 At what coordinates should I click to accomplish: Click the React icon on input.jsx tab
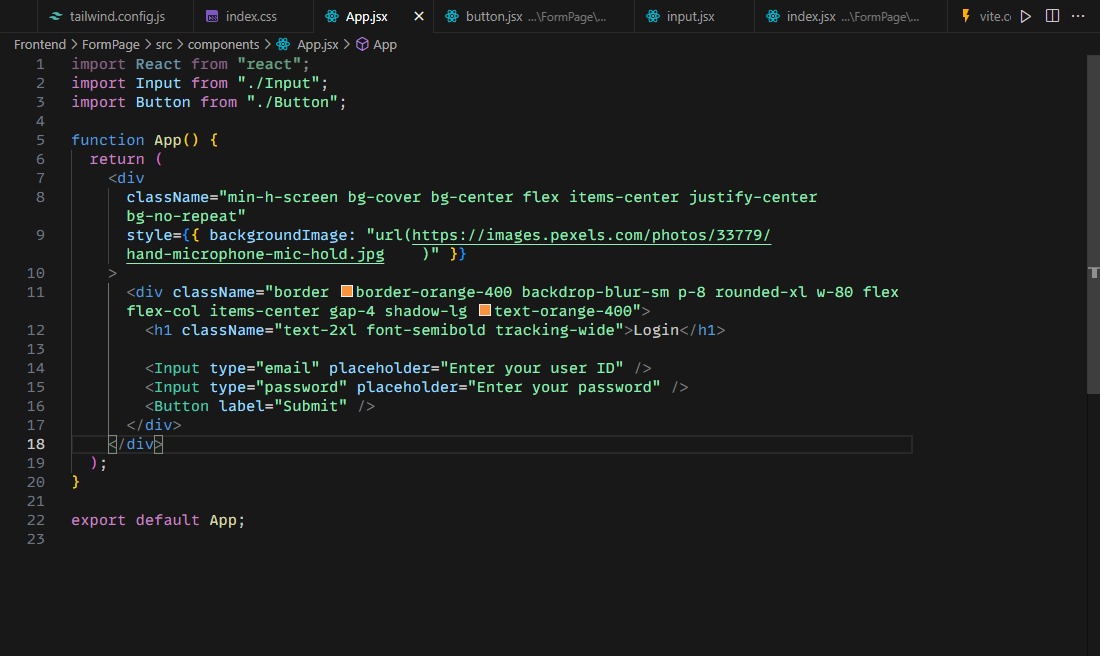click(652, 16)
